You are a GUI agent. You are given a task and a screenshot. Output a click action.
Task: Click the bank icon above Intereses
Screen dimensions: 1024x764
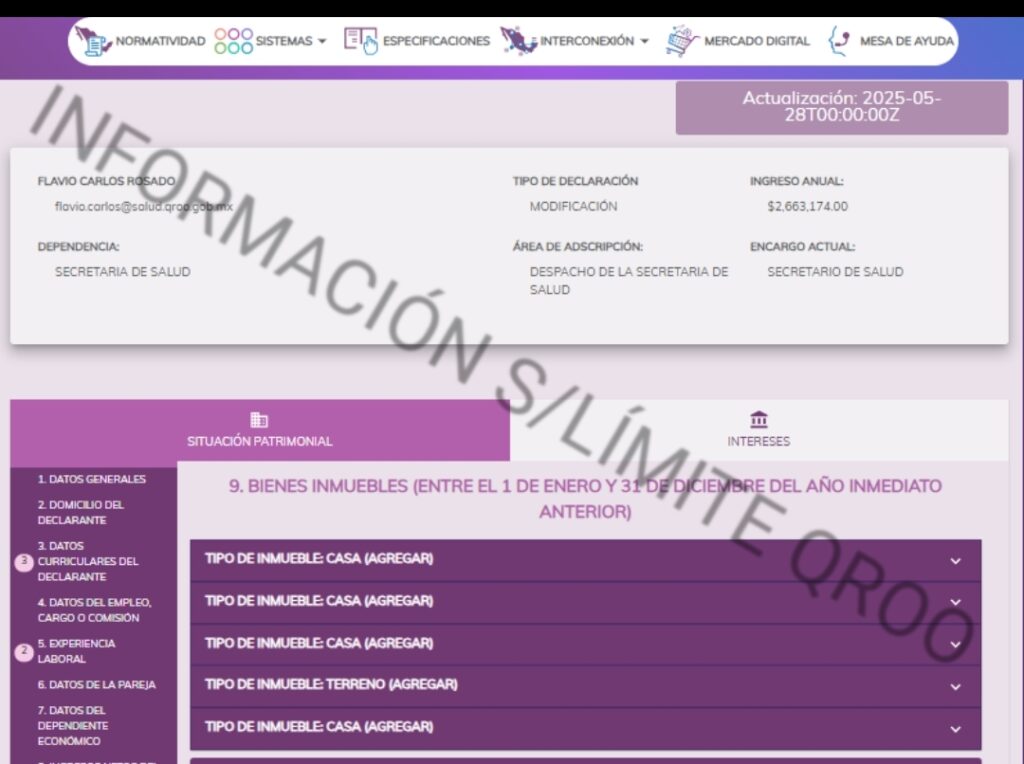(758, 420)
